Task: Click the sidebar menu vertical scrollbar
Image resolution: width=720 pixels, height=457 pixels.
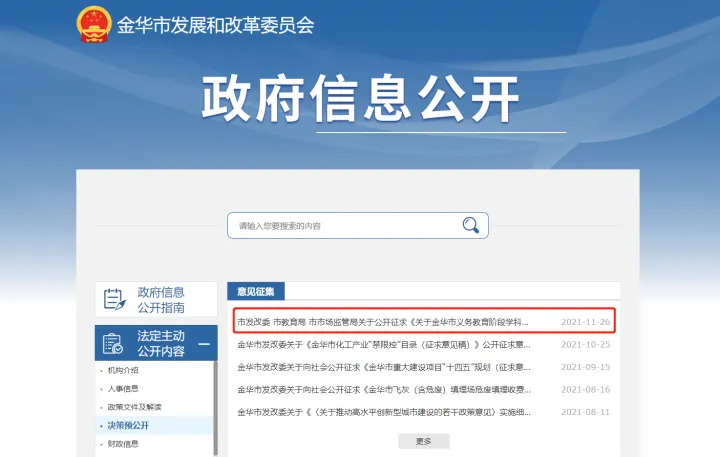Action: [215, 408]
